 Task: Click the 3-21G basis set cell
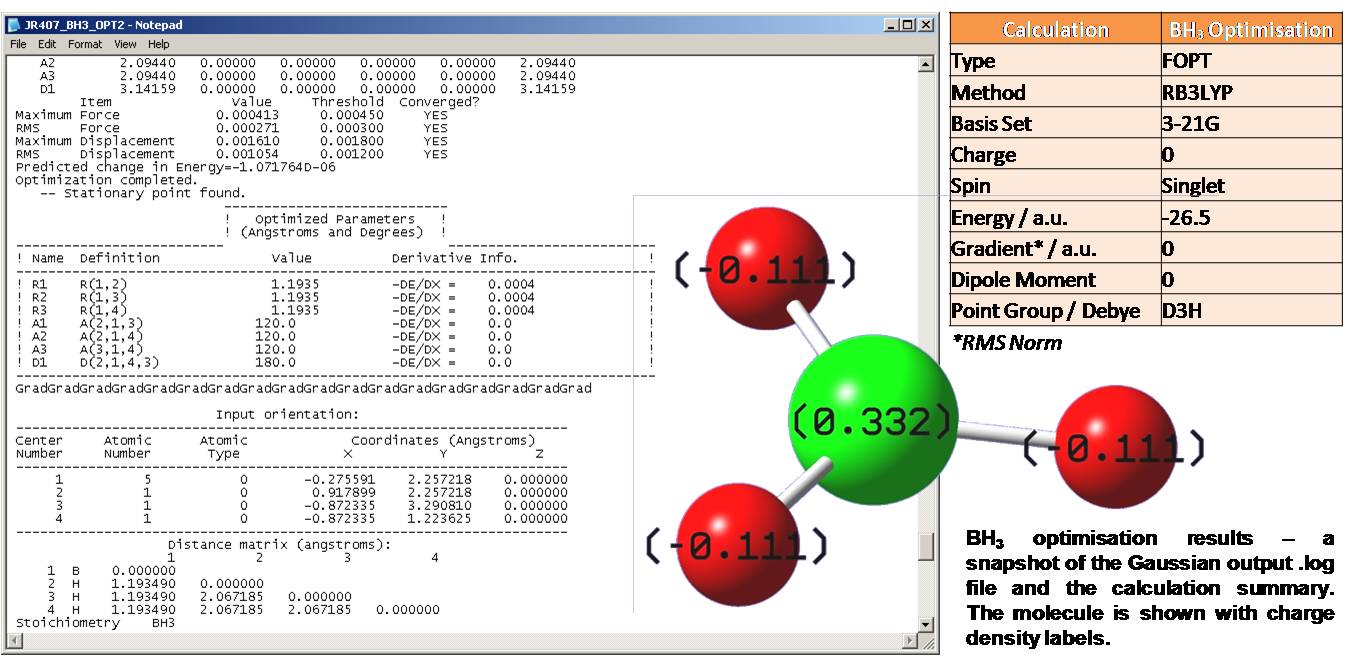(1251, 124)
